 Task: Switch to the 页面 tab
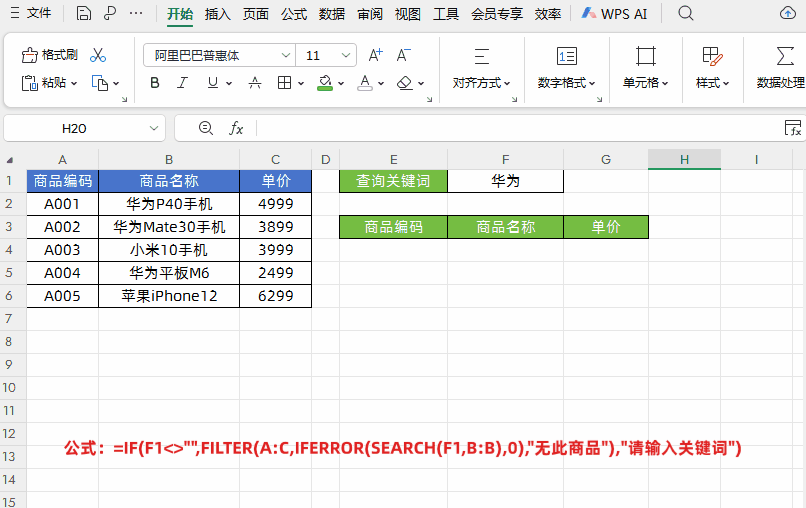(x=255, y=14)
